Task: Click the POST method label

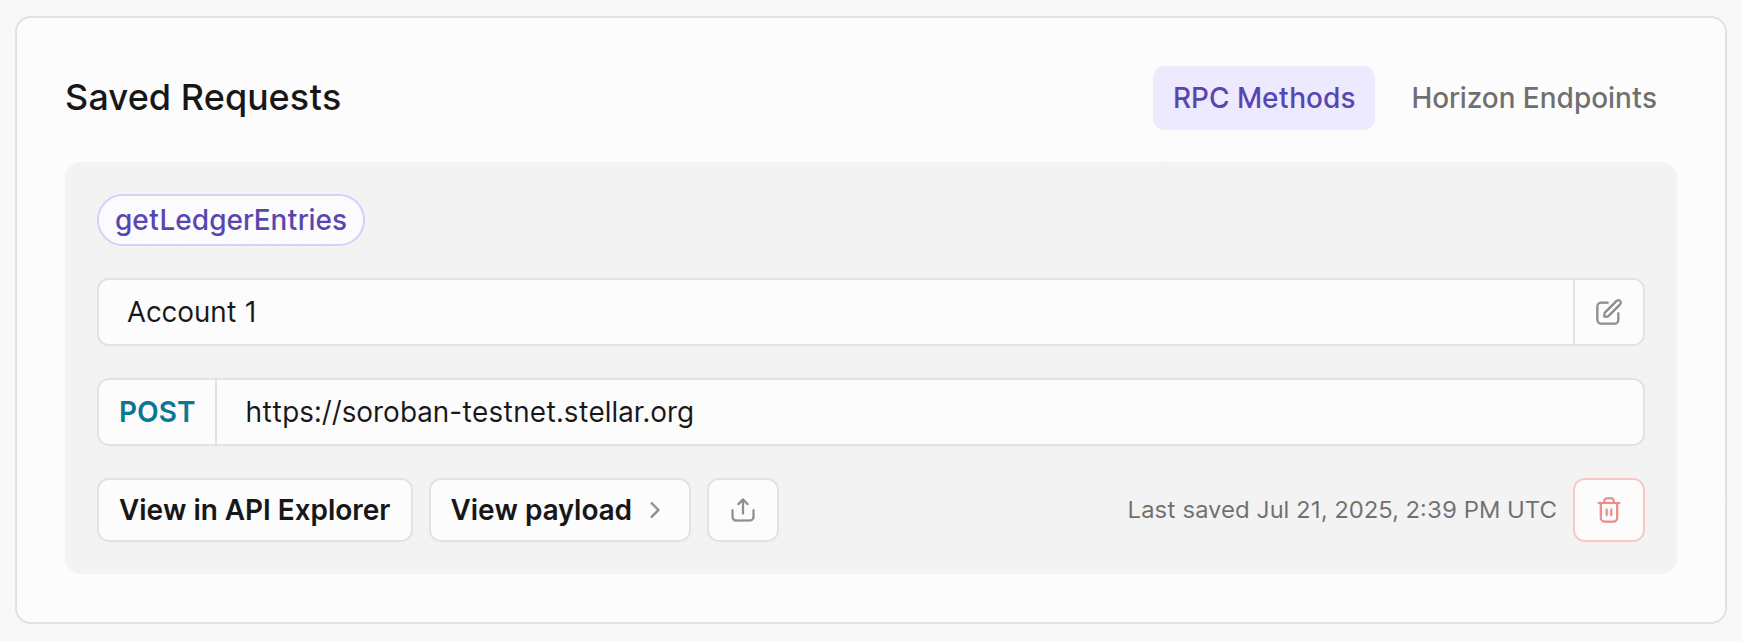Action: [157, 412]
